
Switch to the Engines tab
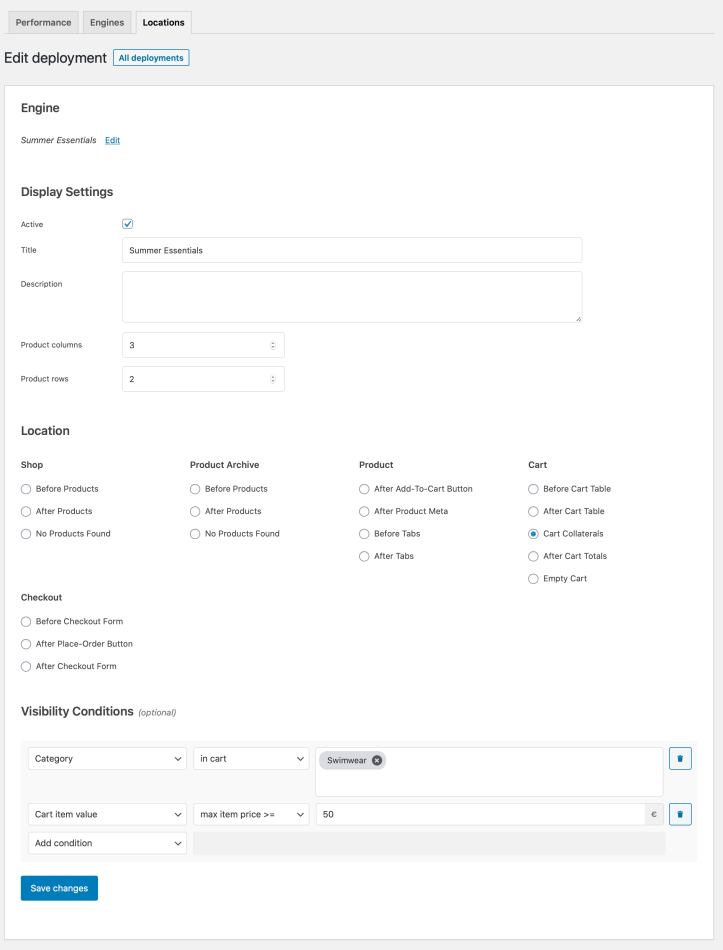(107, 22)
